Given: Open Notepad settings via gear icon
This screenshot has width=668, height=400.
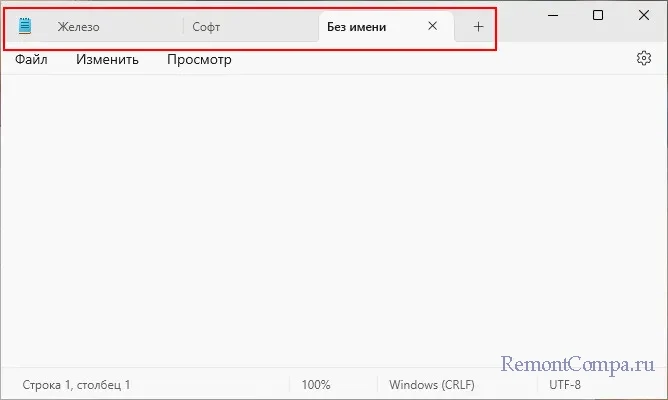Looking at the screenshot, I should point(644,59).
